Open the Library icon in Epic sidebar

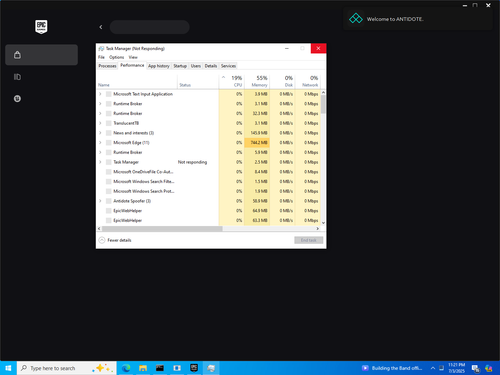pyautogui.click(x=17, y=77)
